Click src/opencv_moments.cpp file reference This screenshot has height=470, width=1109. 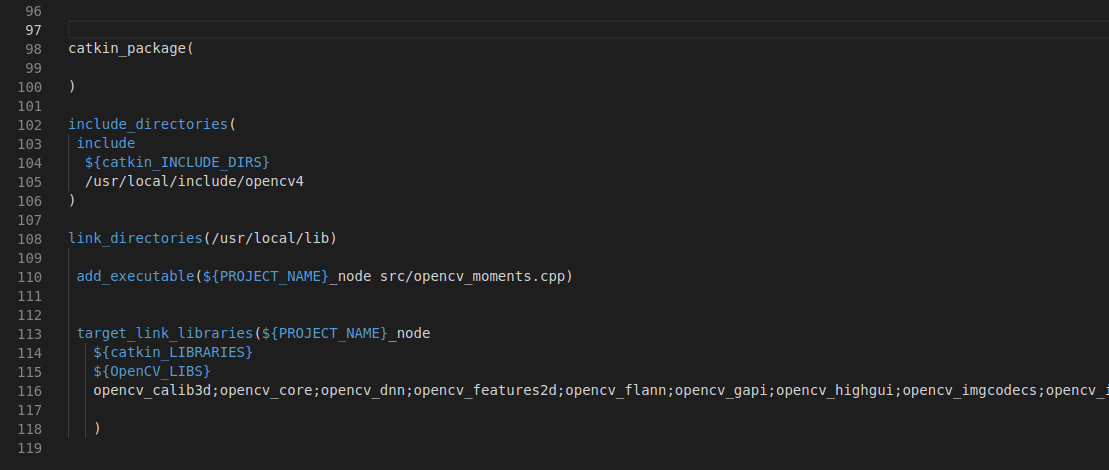point(472,276)
